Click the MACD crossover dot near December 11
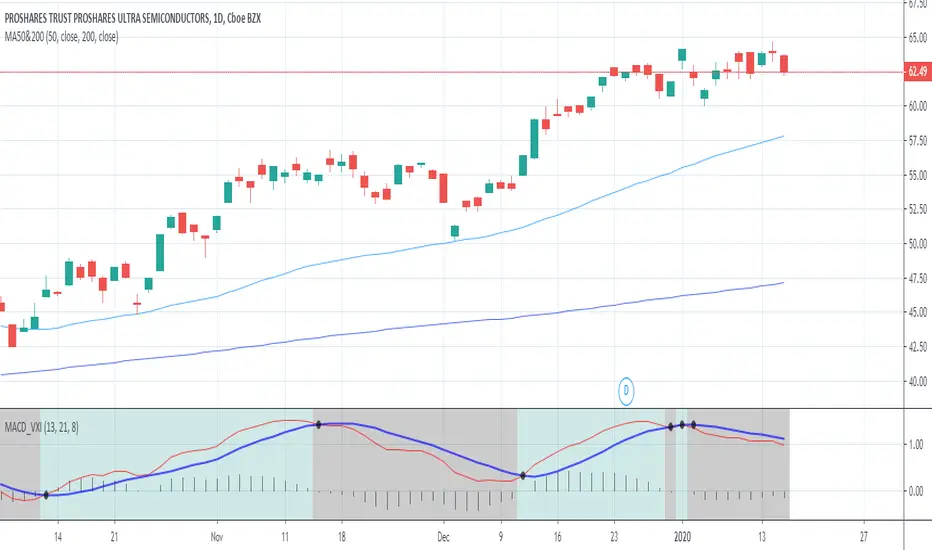The height and width of the screenshot is (550, 932). click(x=523, y=476)
